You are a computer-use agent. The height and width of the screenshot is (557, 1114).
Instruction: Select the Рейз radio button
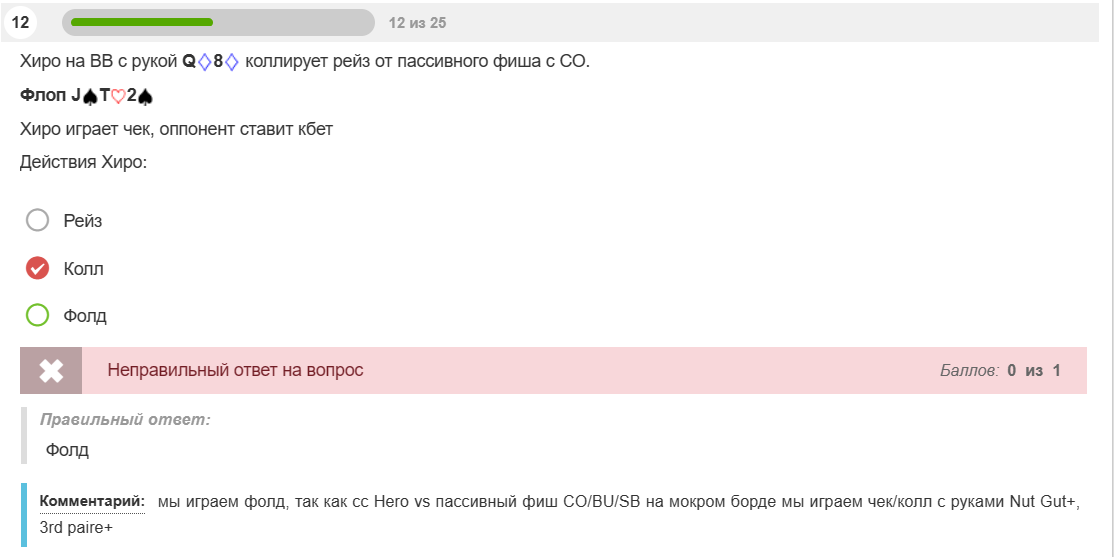pyautogui.click(x=37, y=220)
